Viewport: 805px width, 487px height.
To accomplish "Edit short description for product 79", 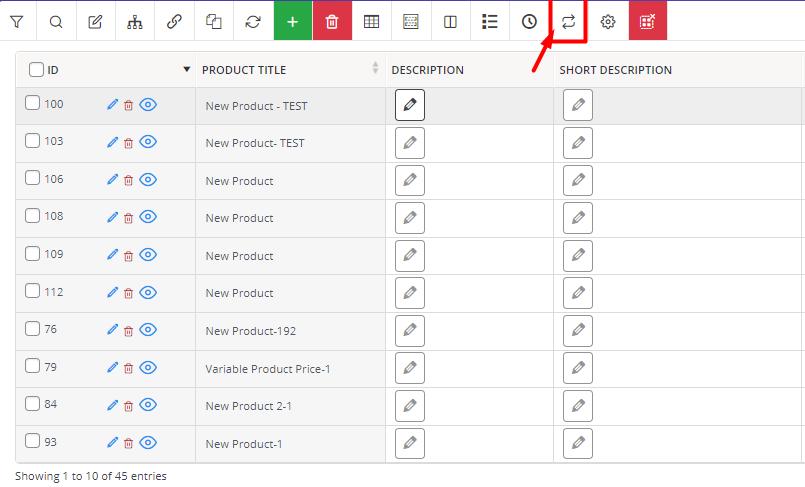I will pyautogui.click(x=578, y=368).
